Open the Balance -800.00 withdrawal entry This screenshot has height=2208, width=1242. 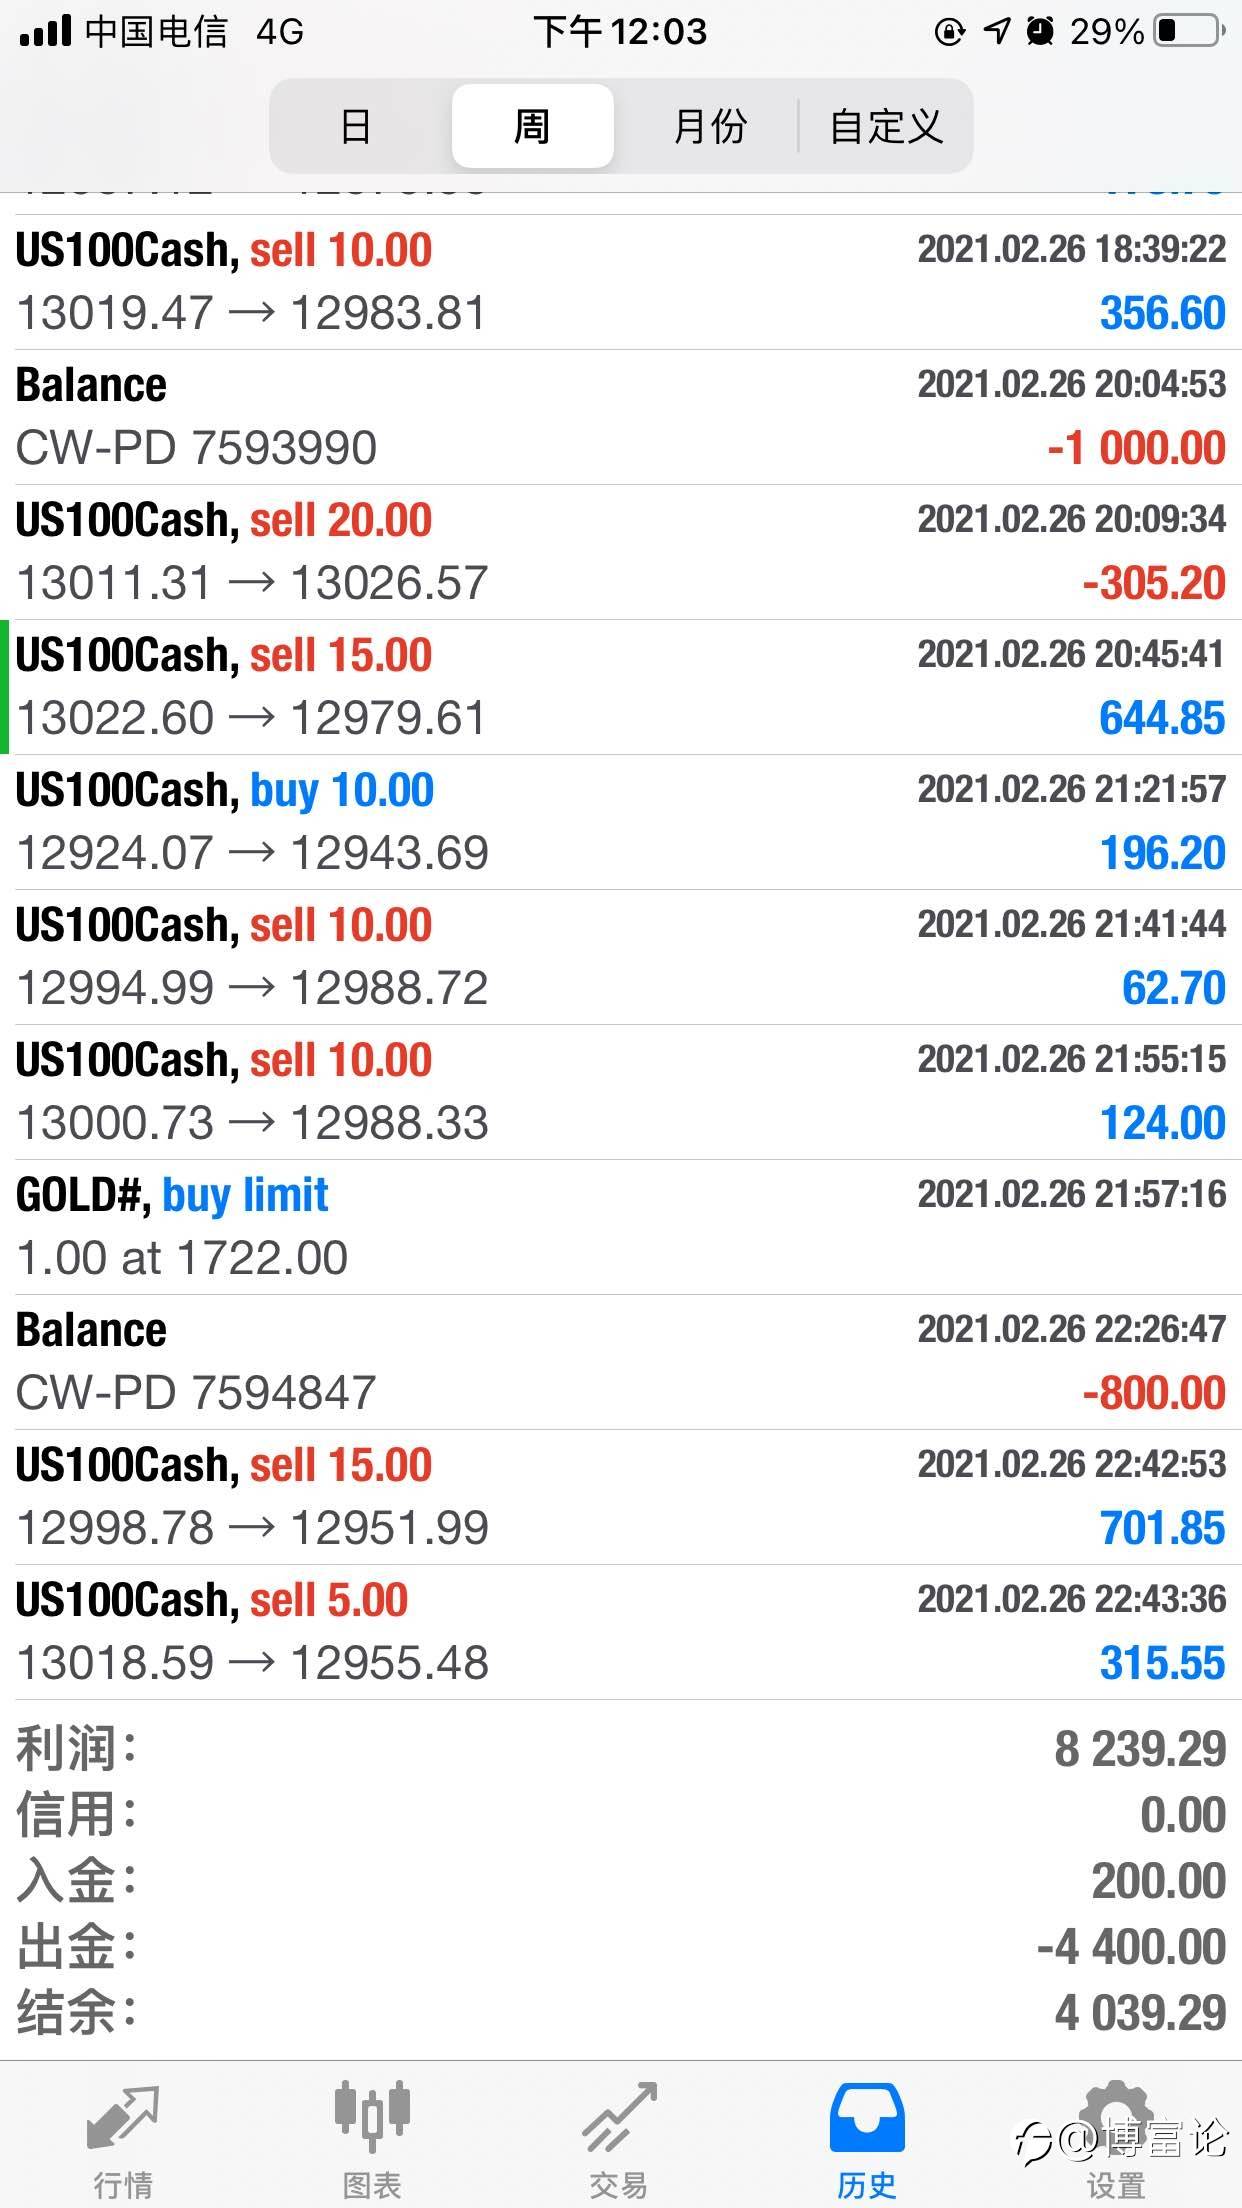[621, 1362]
